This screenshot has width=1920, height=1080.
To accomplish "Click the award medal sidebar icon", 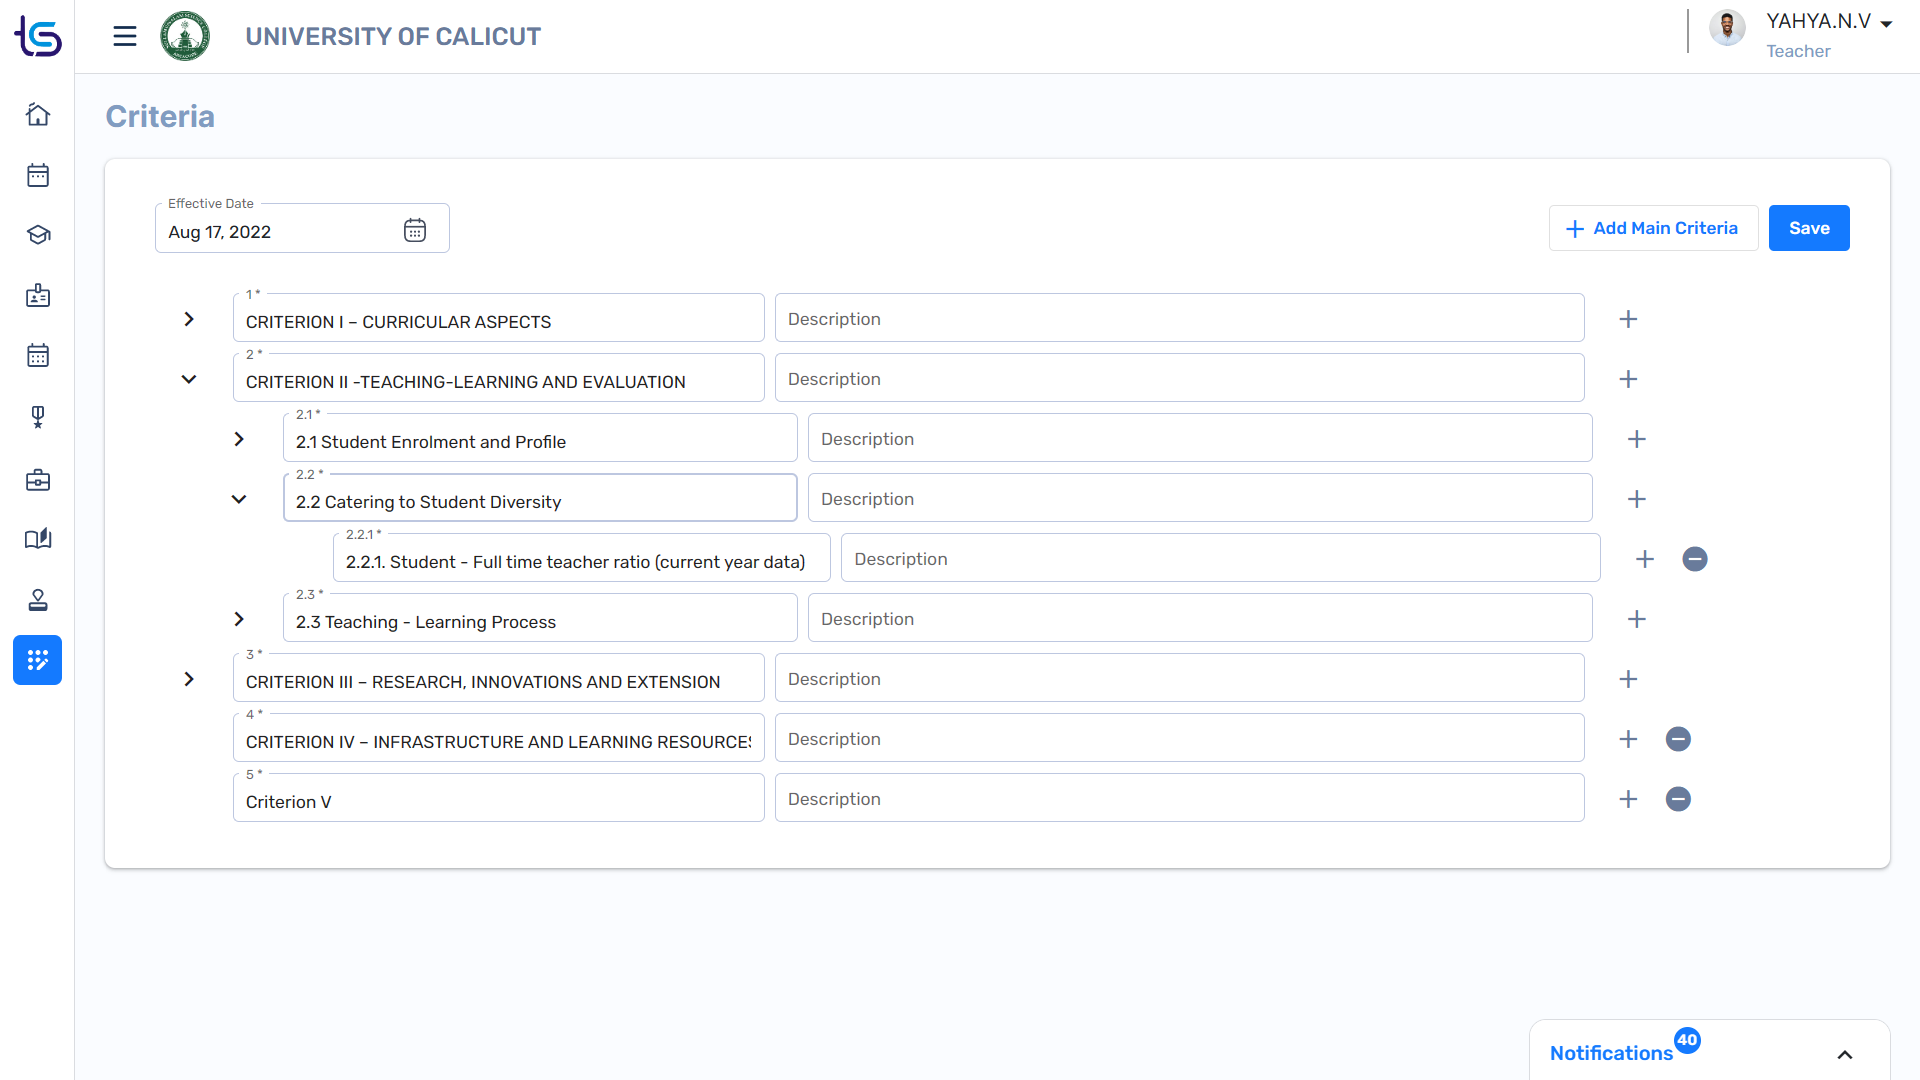I will tap(38, 417).
